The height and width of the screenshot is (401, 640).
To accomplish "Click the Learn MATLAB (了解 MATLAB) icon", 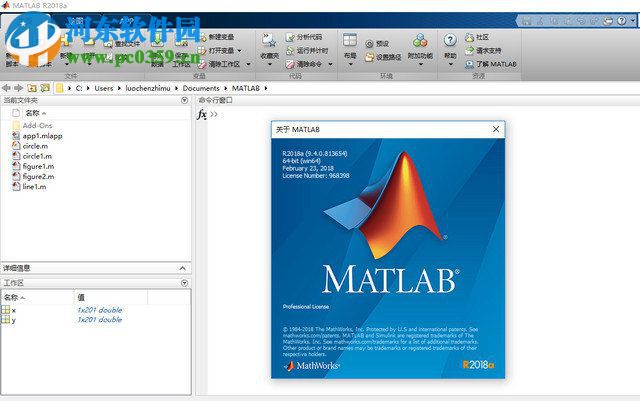I will [x=469, y=64].
